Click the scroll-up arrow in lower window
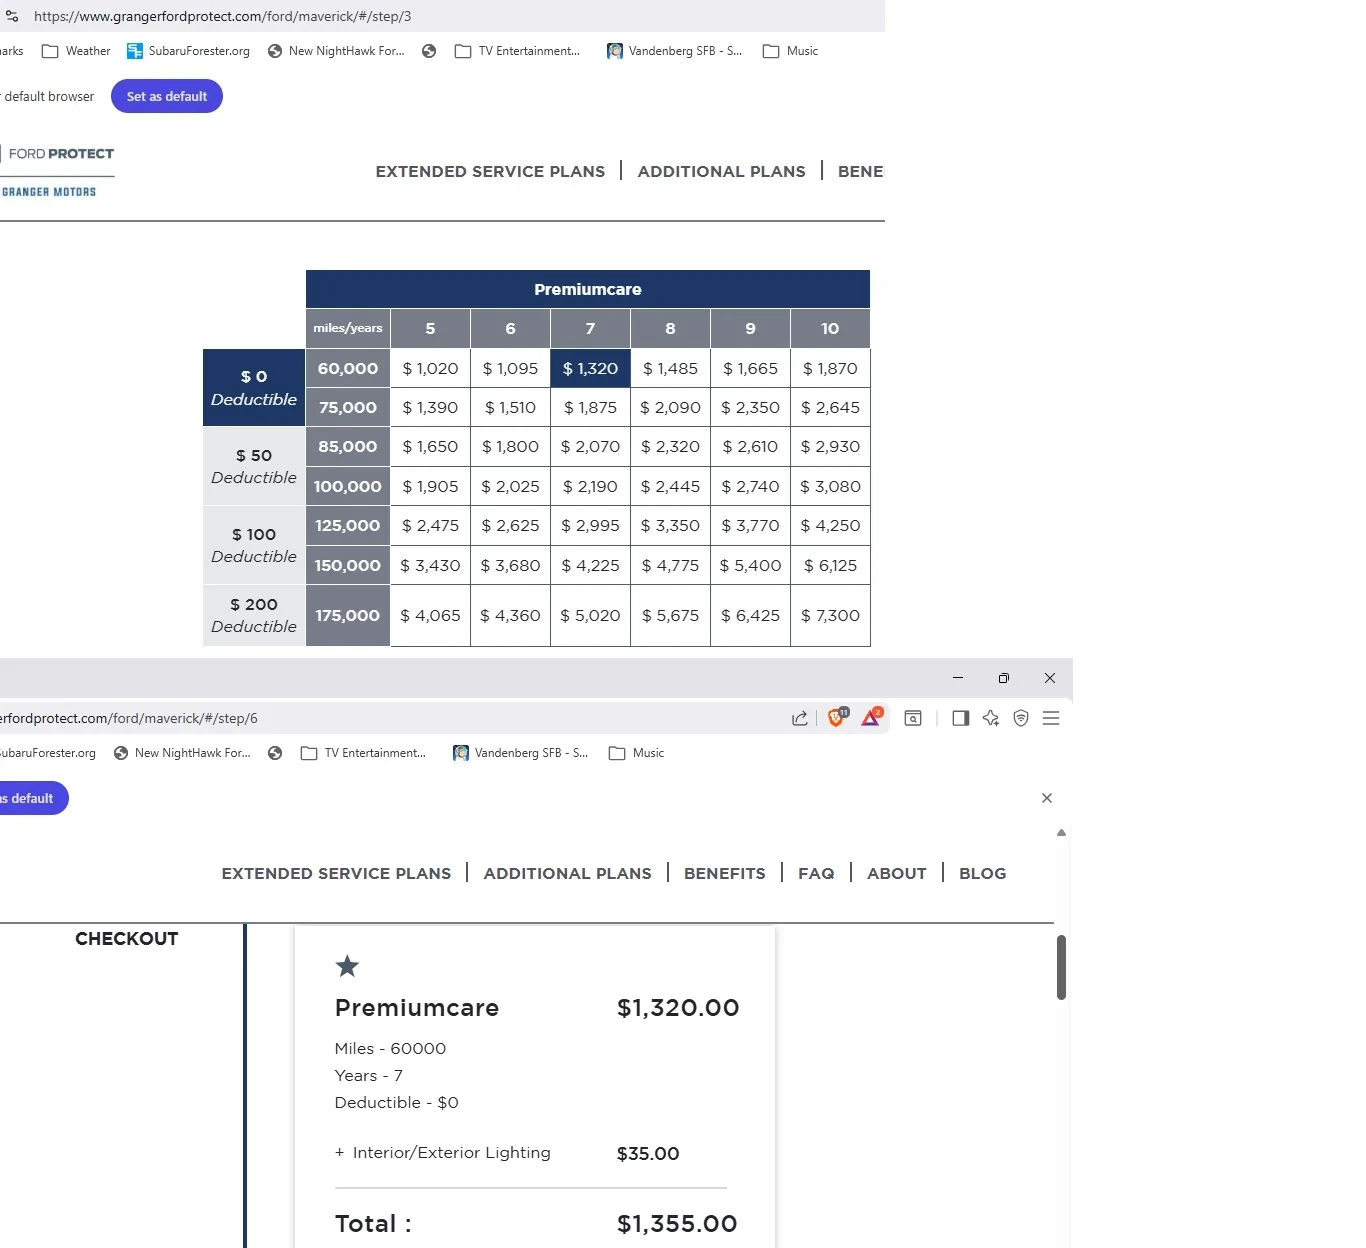The width and height of the screenshot is (1366, 1248). coord(1062,832)
